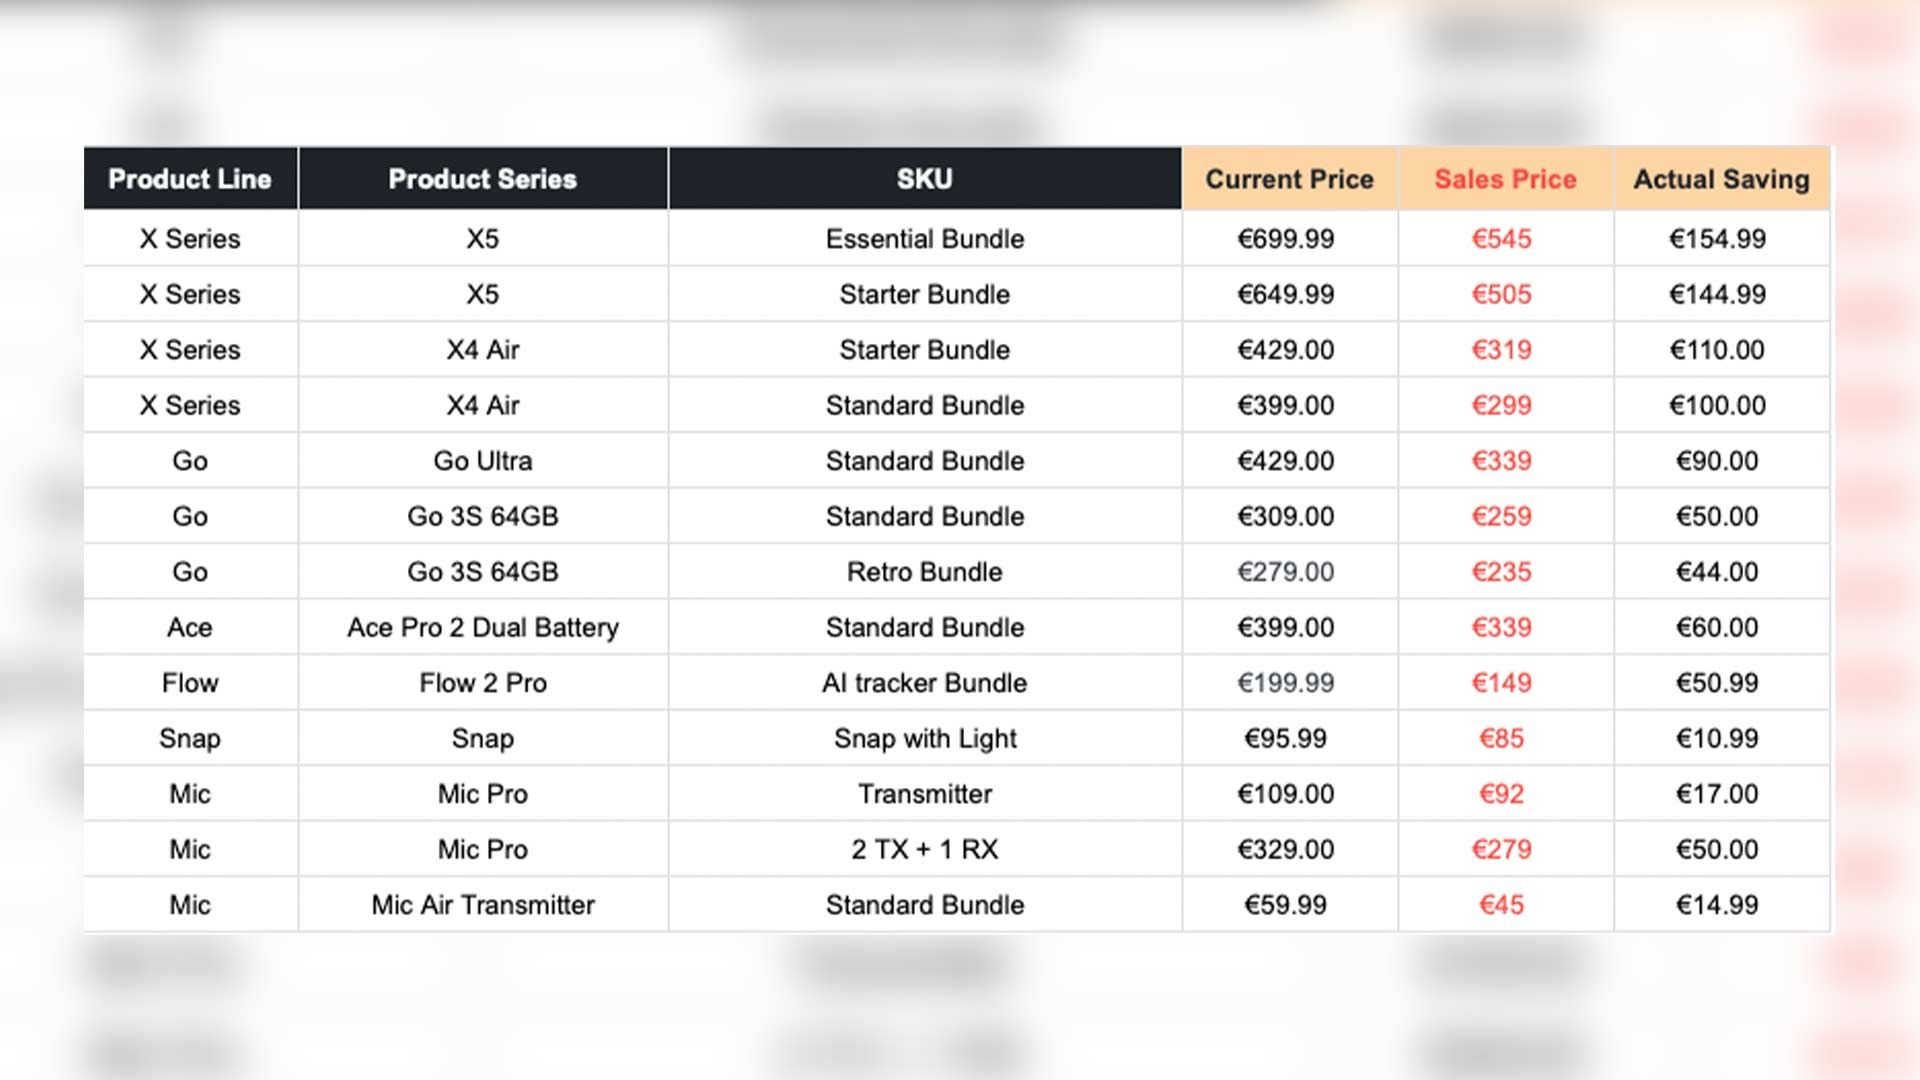Select the Current Price header cell
The image size is (1920, 1080).
(1289, 179)
